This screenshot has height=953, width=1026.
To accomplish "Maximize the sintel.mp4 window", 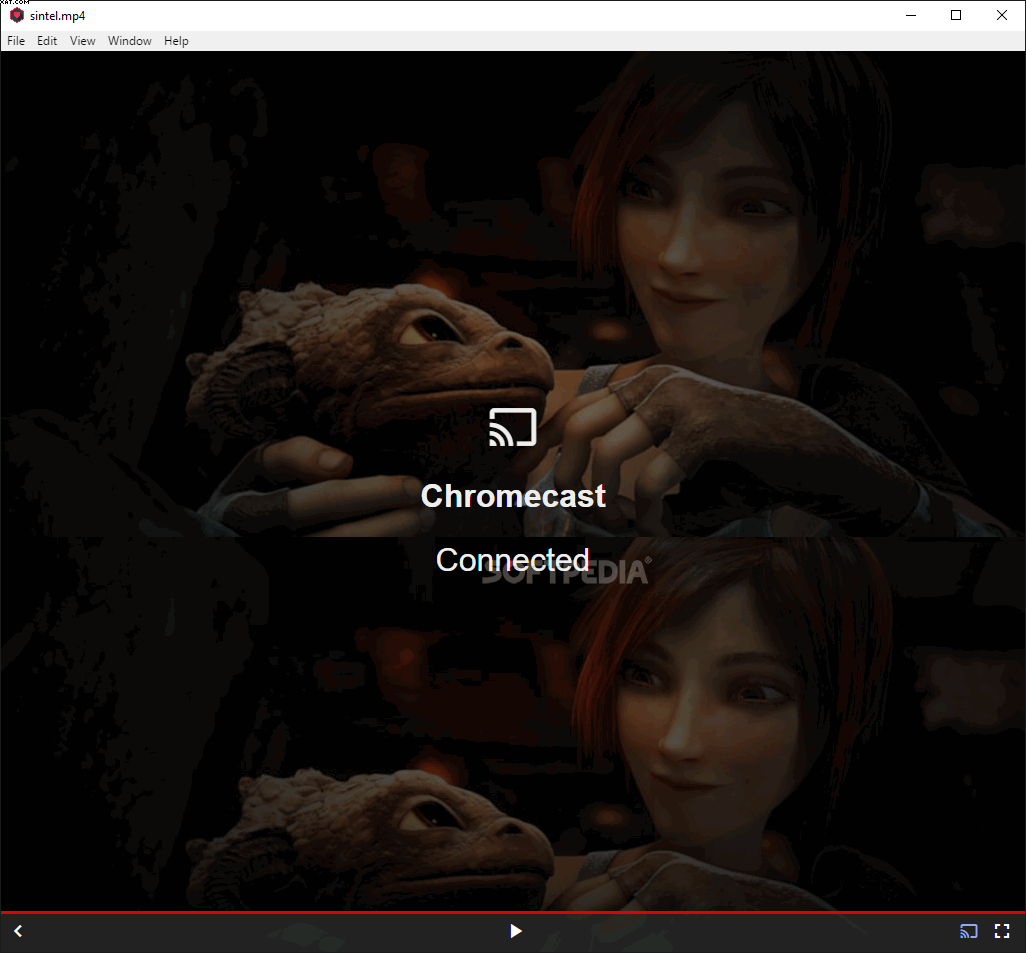I will [x=956, y=15].
